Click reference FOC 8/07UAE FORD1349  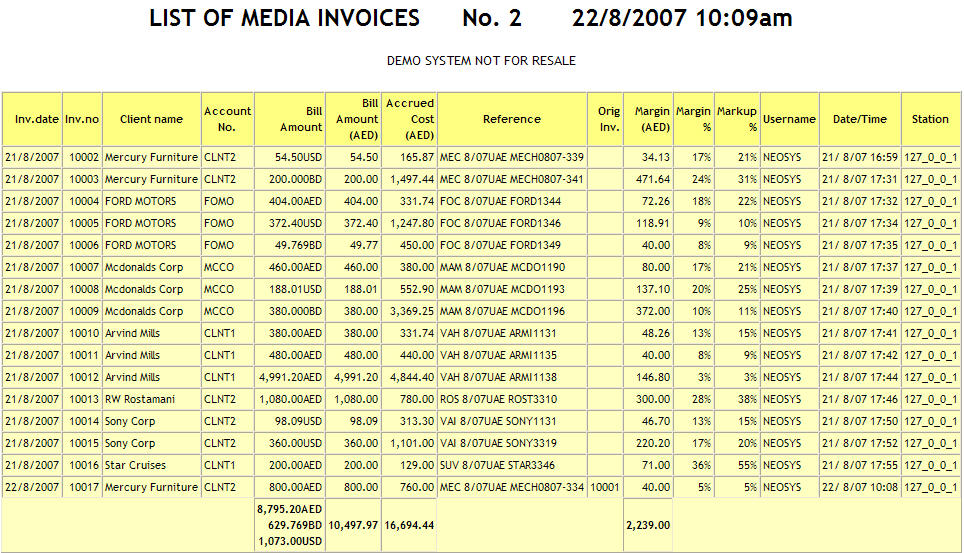(x=500, y=245)
